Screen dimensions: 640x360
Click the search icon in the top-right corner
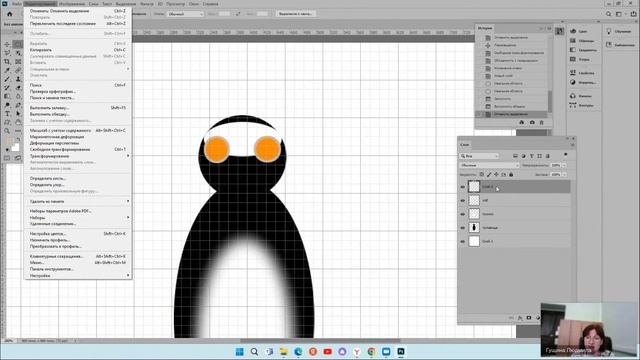(x=609, y=14)
